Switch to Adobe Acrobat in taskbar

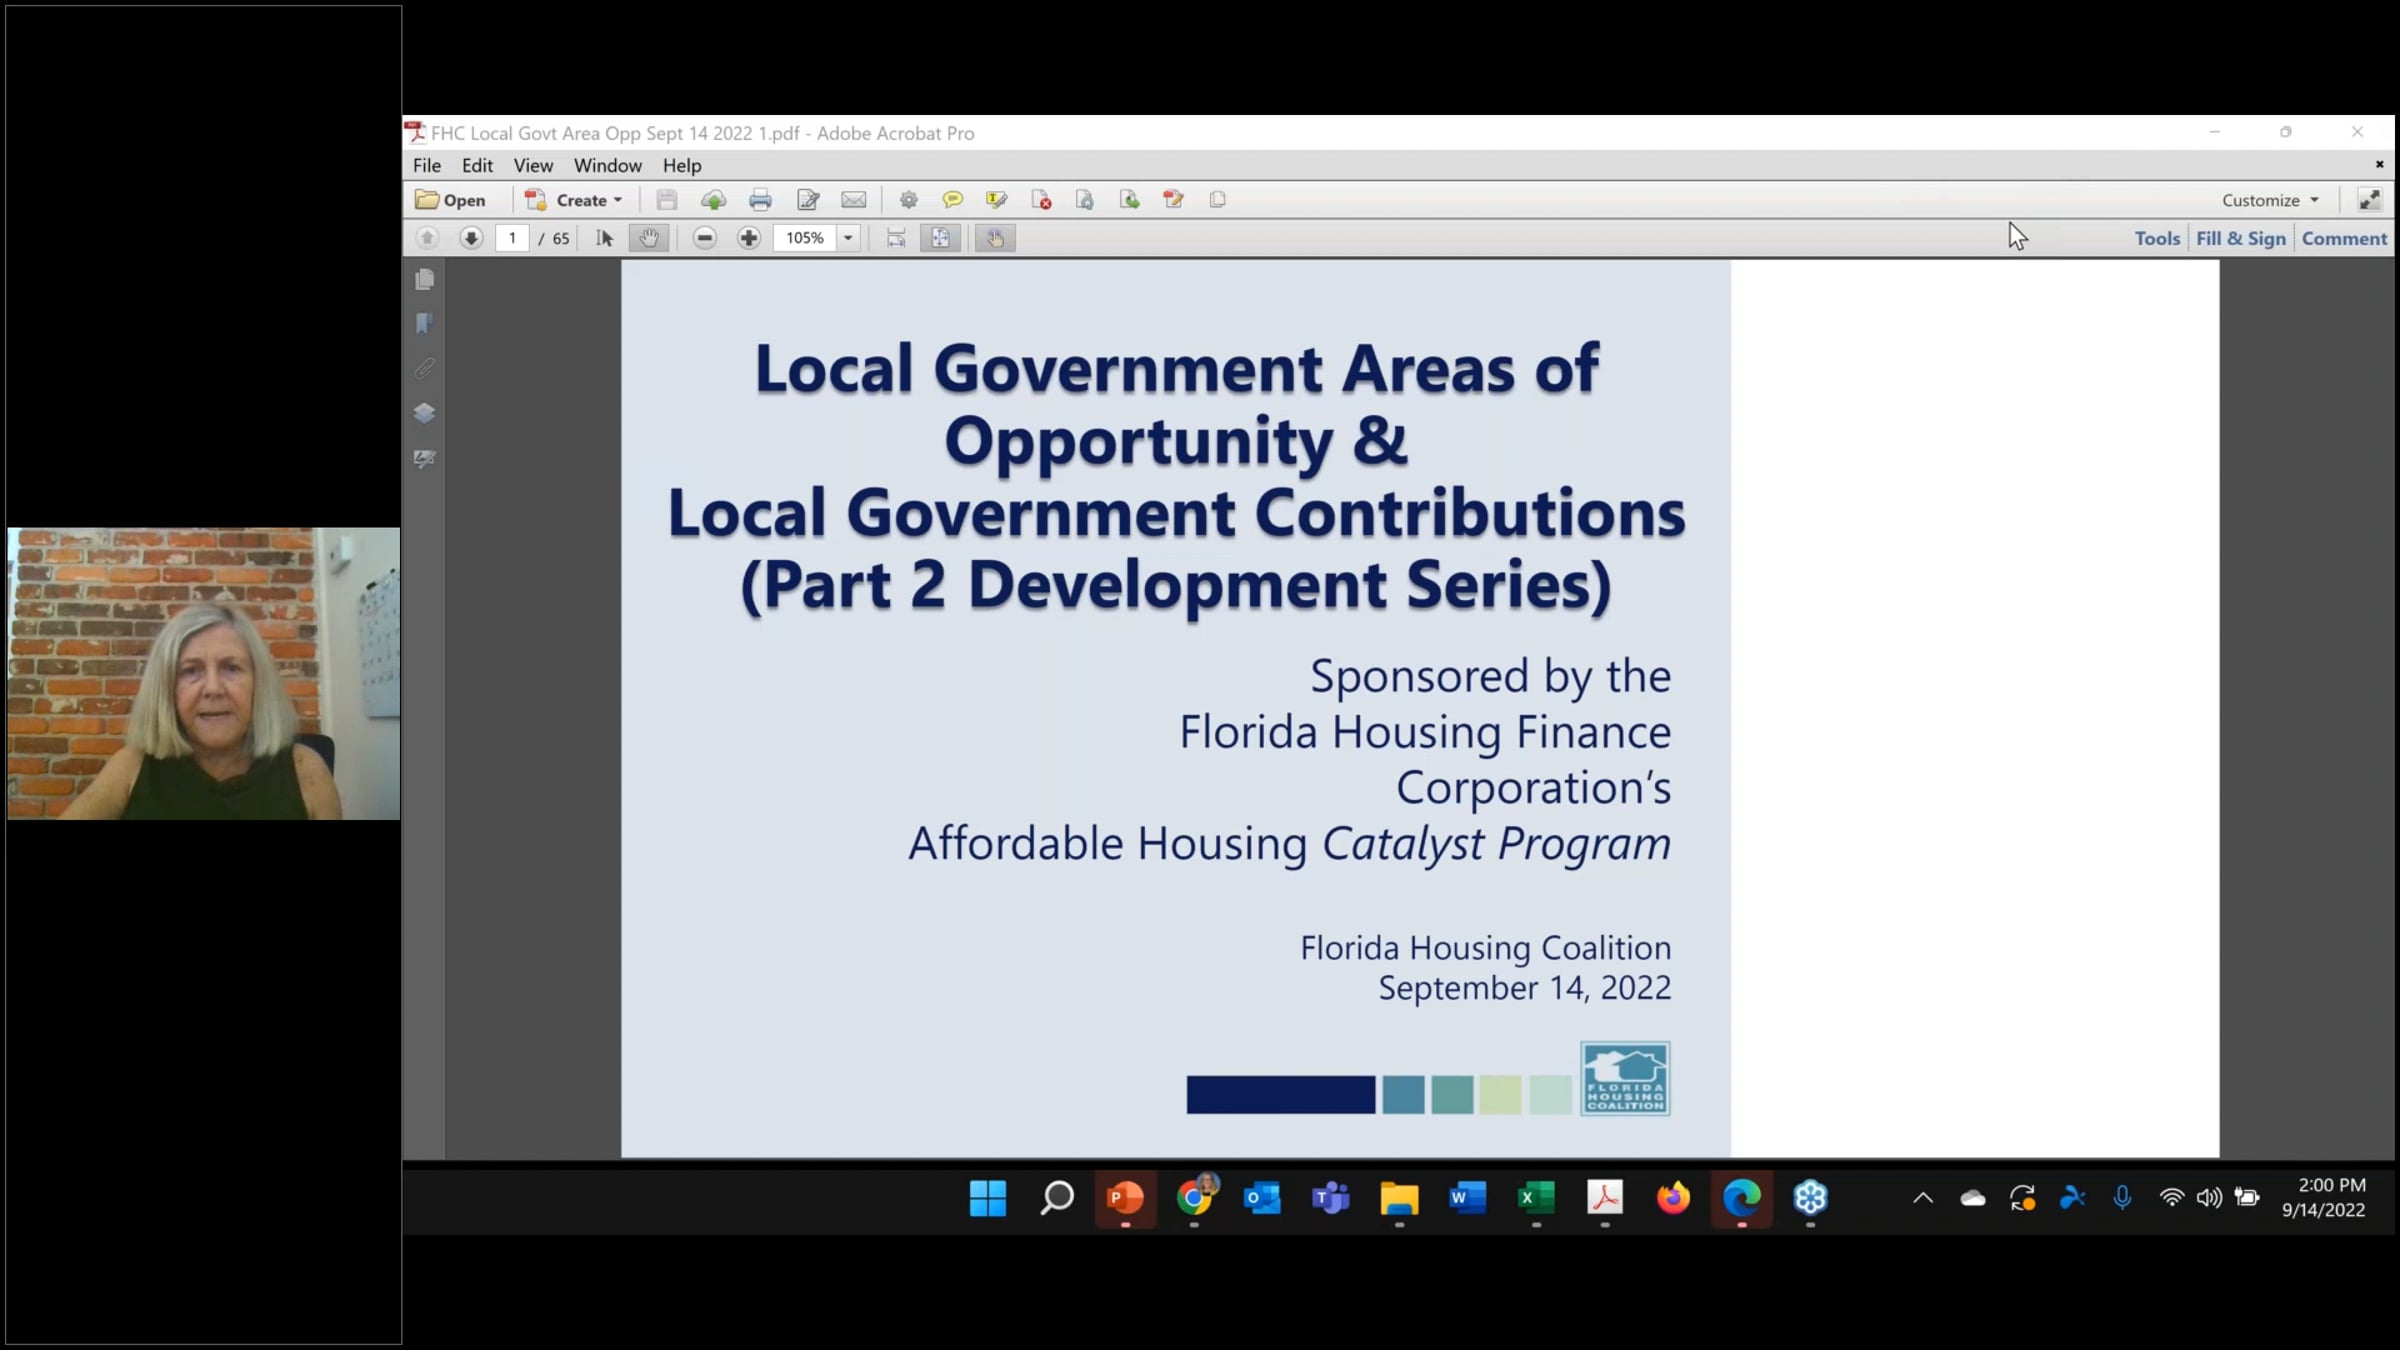point(1605,1198)
